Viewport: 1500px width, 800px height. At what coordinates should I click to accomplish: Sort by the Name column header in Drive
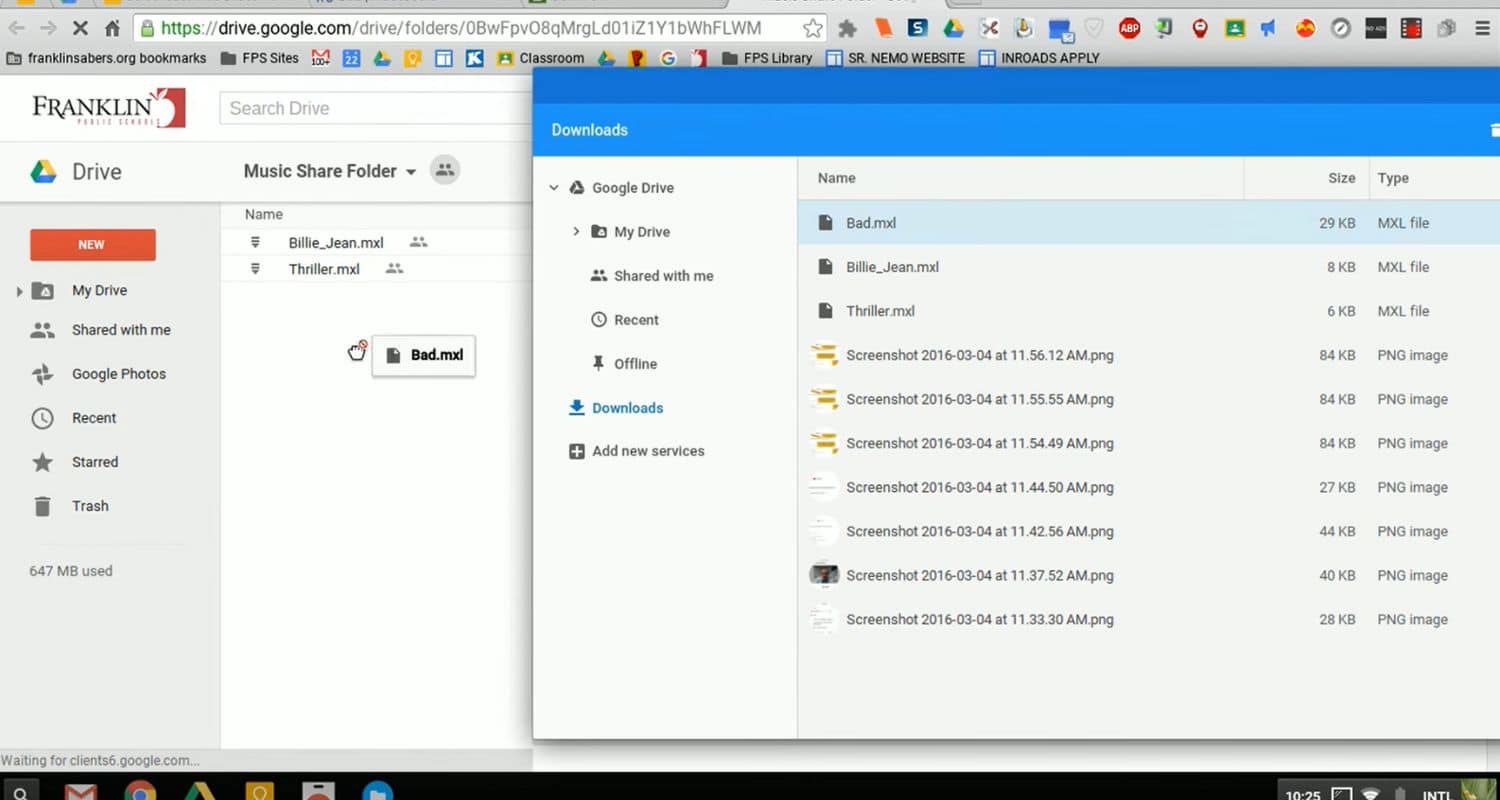264,214
